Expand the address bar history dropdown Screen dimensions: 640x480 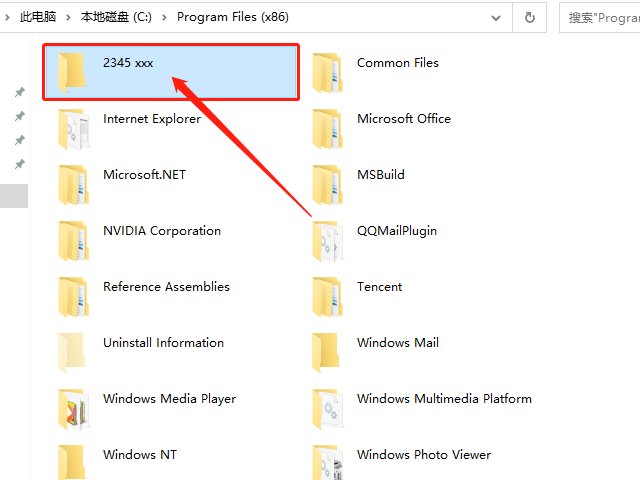497,17
